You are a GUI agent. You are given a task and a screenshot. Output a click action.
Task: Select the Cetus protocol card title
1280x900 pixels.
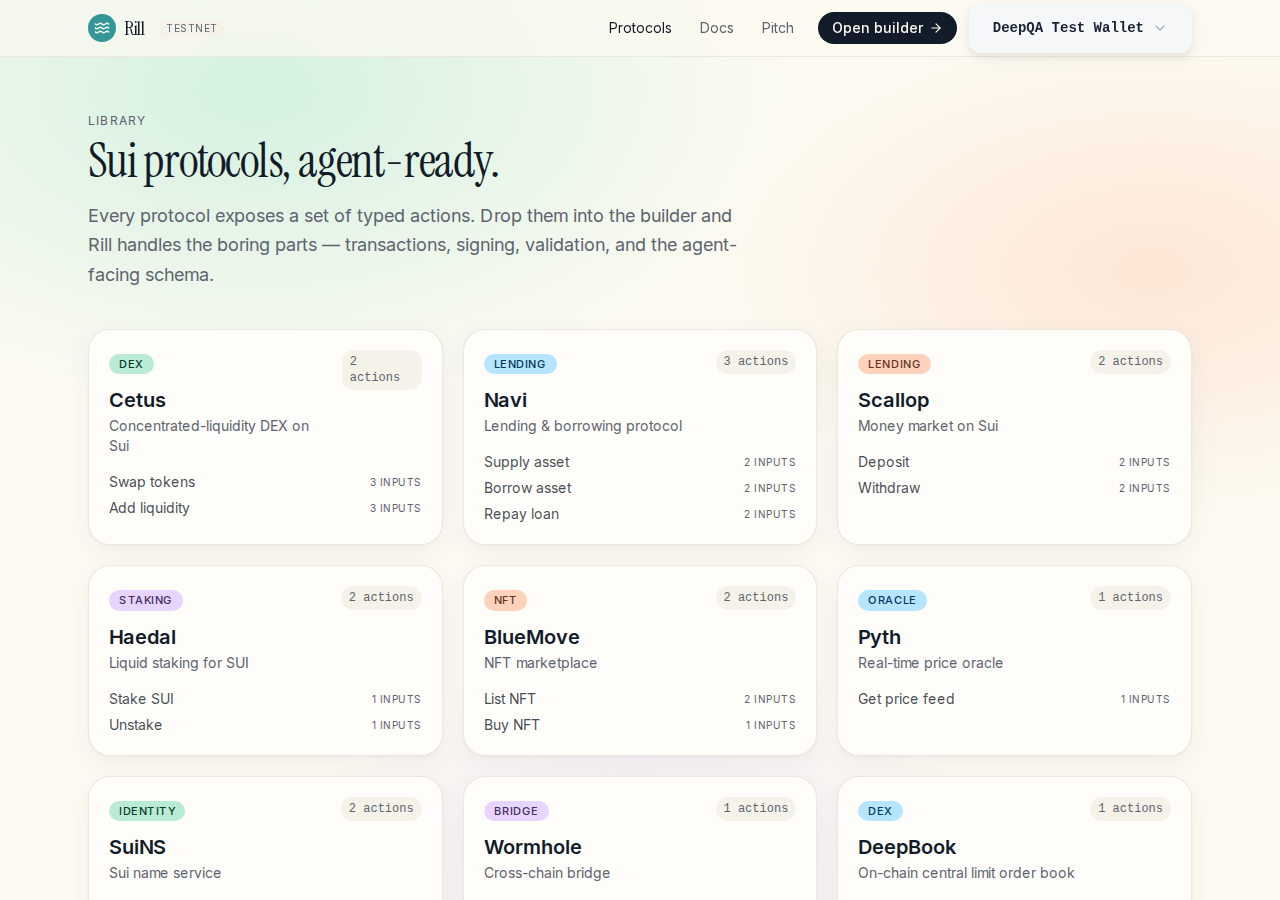(x=137, y=400)
